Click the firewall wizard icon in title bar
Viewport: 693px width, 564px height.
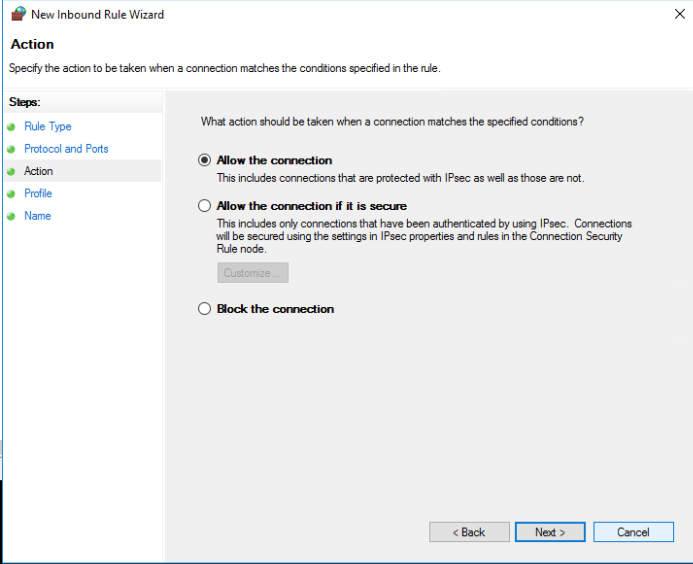[17, 15]
